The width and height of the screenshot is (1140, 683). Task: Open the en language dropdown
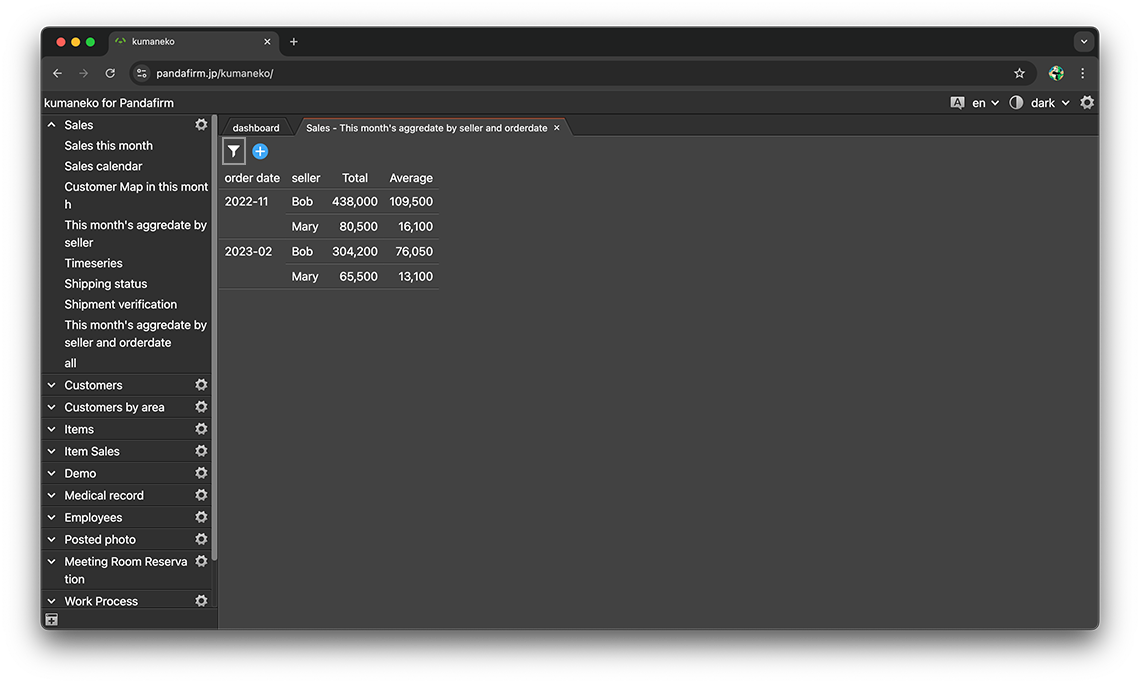coord(984,103)
